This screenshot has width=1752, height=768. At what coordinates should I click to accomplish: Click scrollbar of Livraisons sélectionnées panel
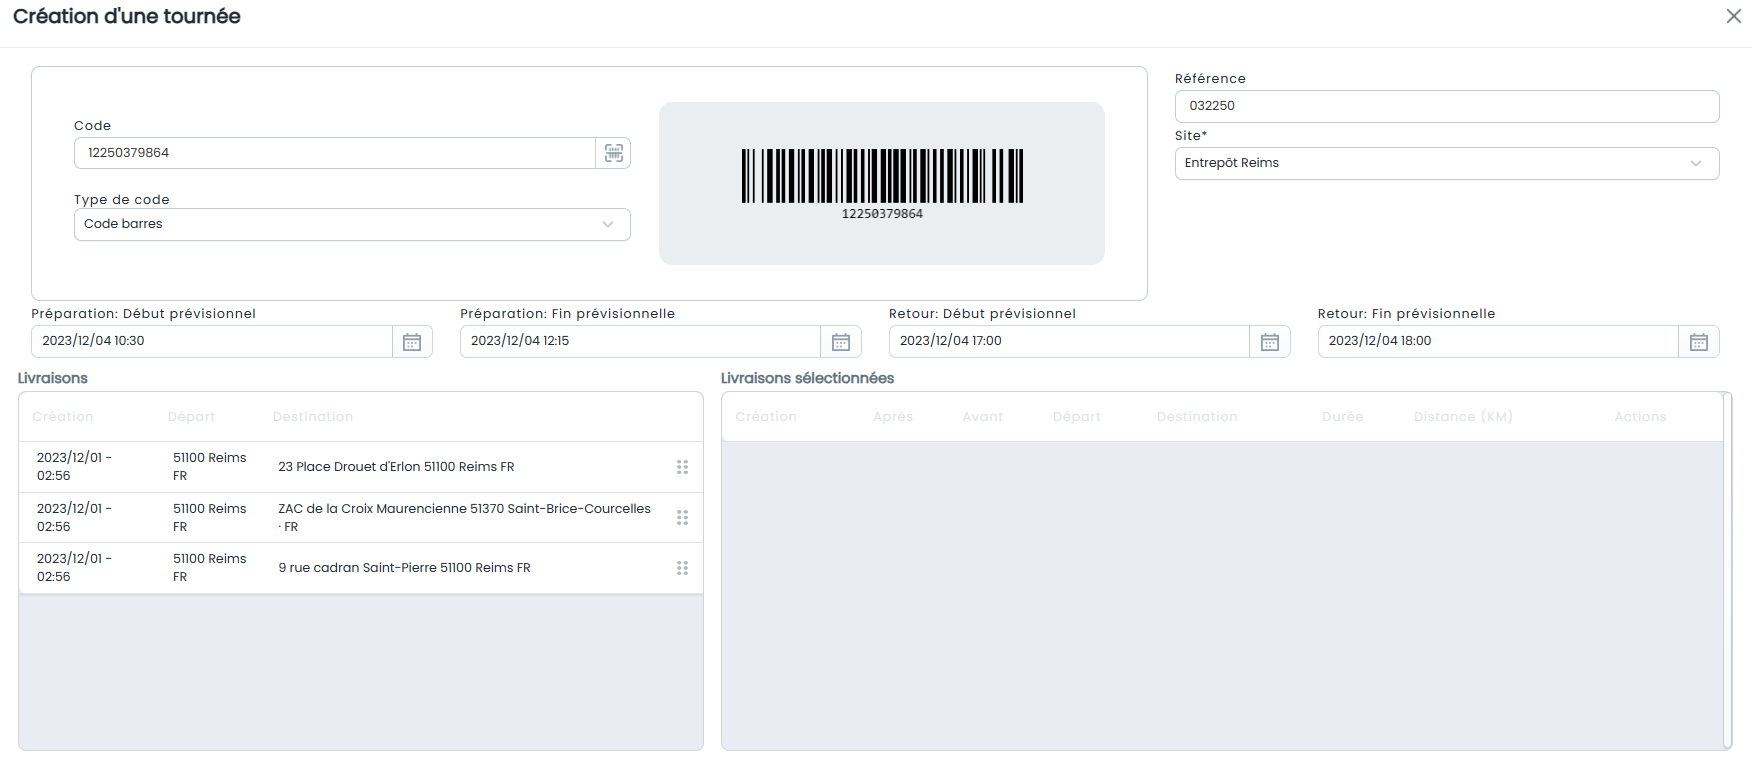pos(1727,570)
